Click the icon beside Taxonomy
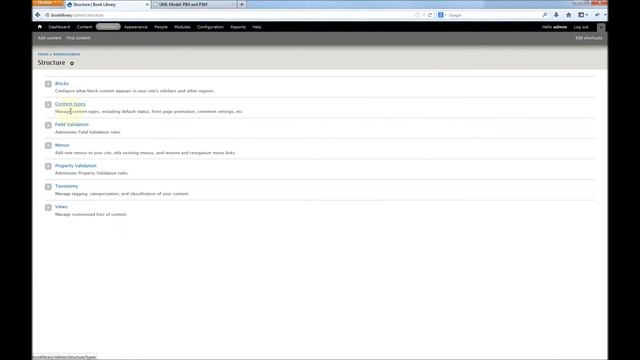640x360 pixels. (x=48, y=187)
